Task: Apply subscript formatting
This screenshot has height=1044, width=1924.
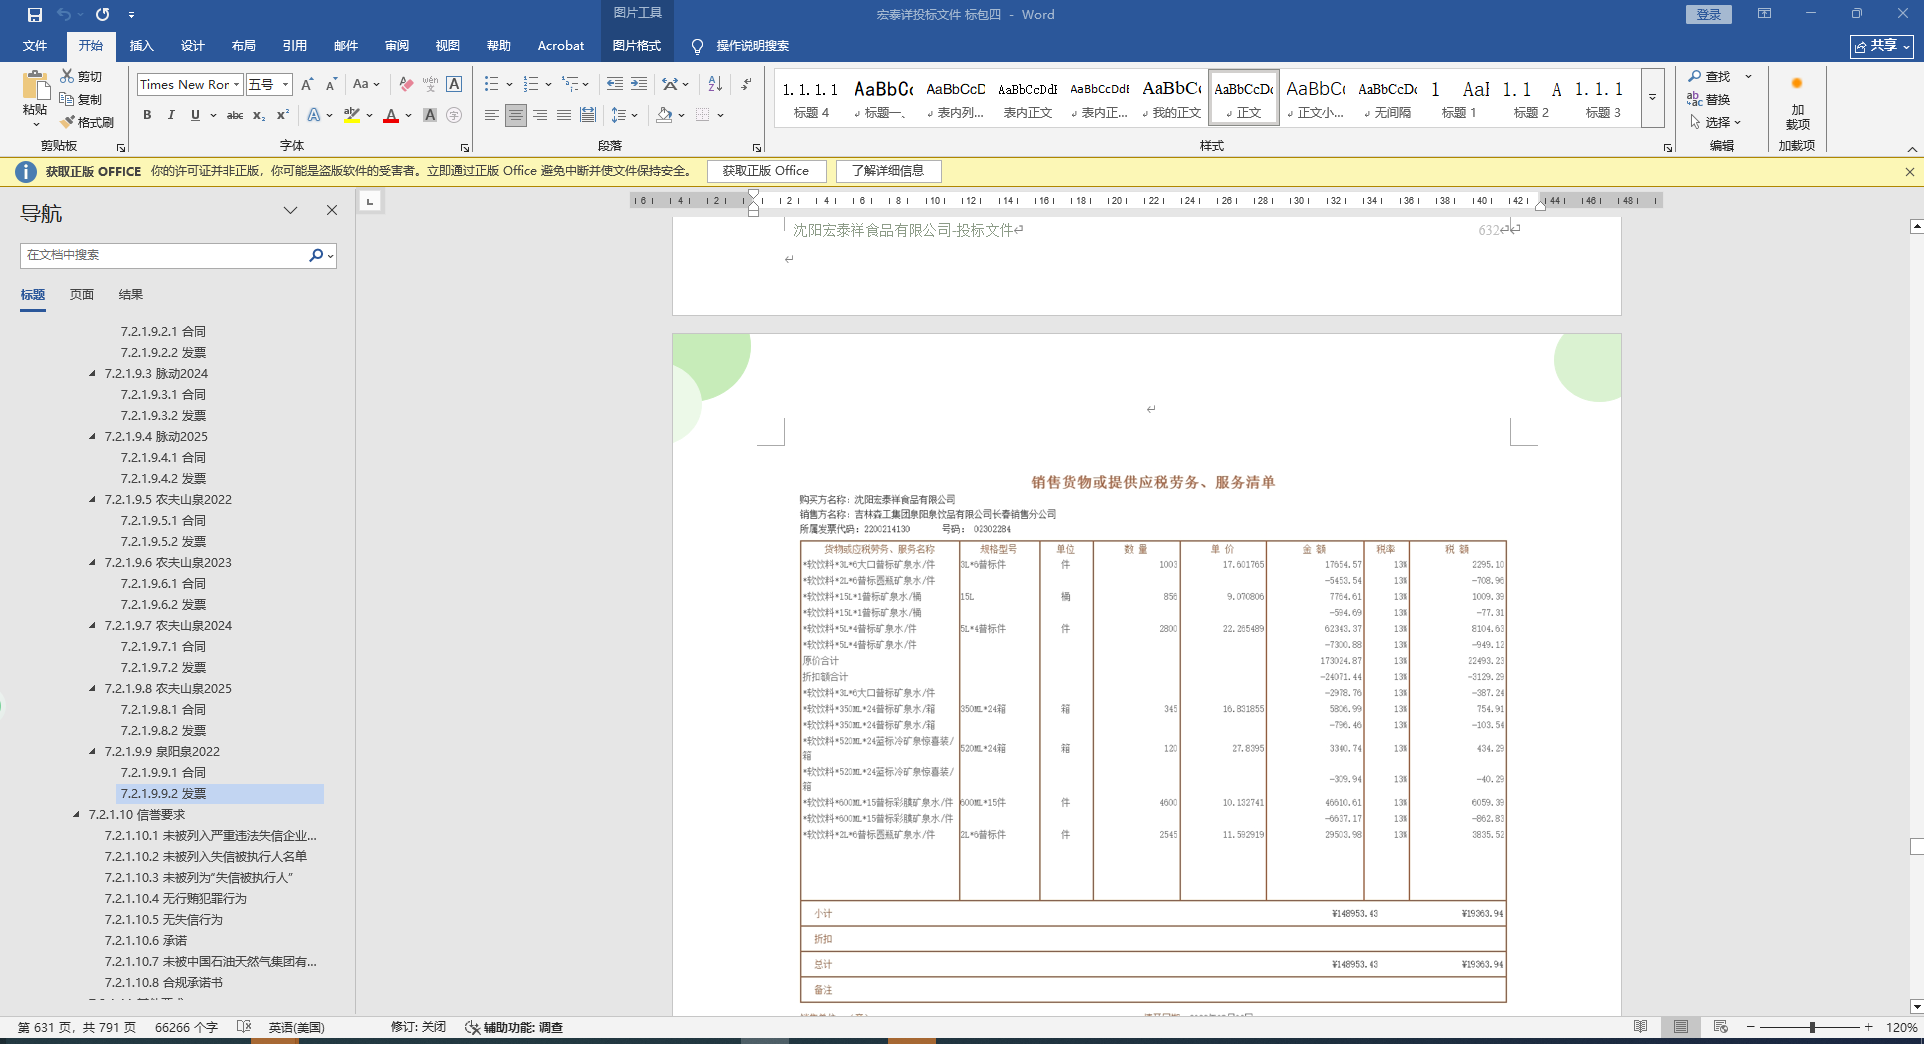Action: (259, 116)
